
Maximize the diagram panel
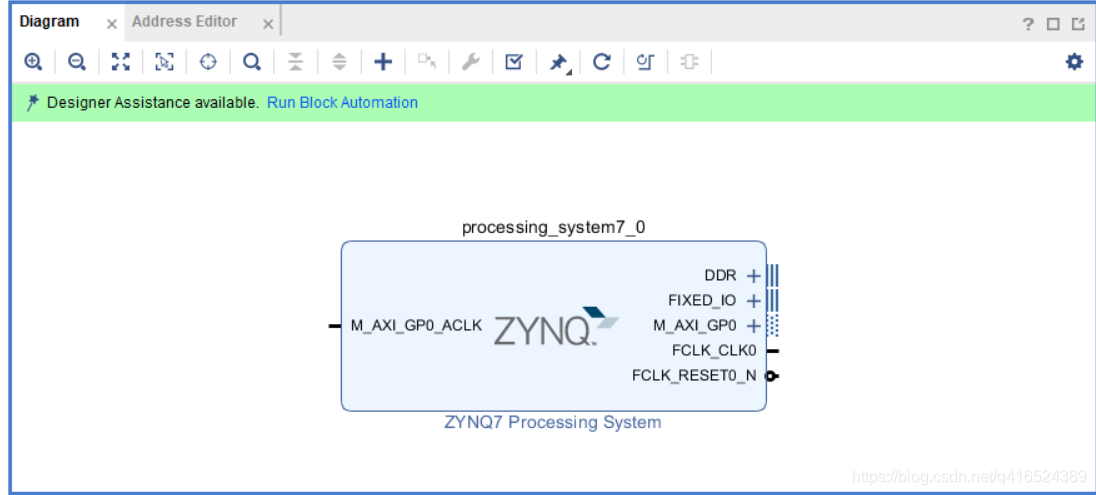[x=1053, y=24]
